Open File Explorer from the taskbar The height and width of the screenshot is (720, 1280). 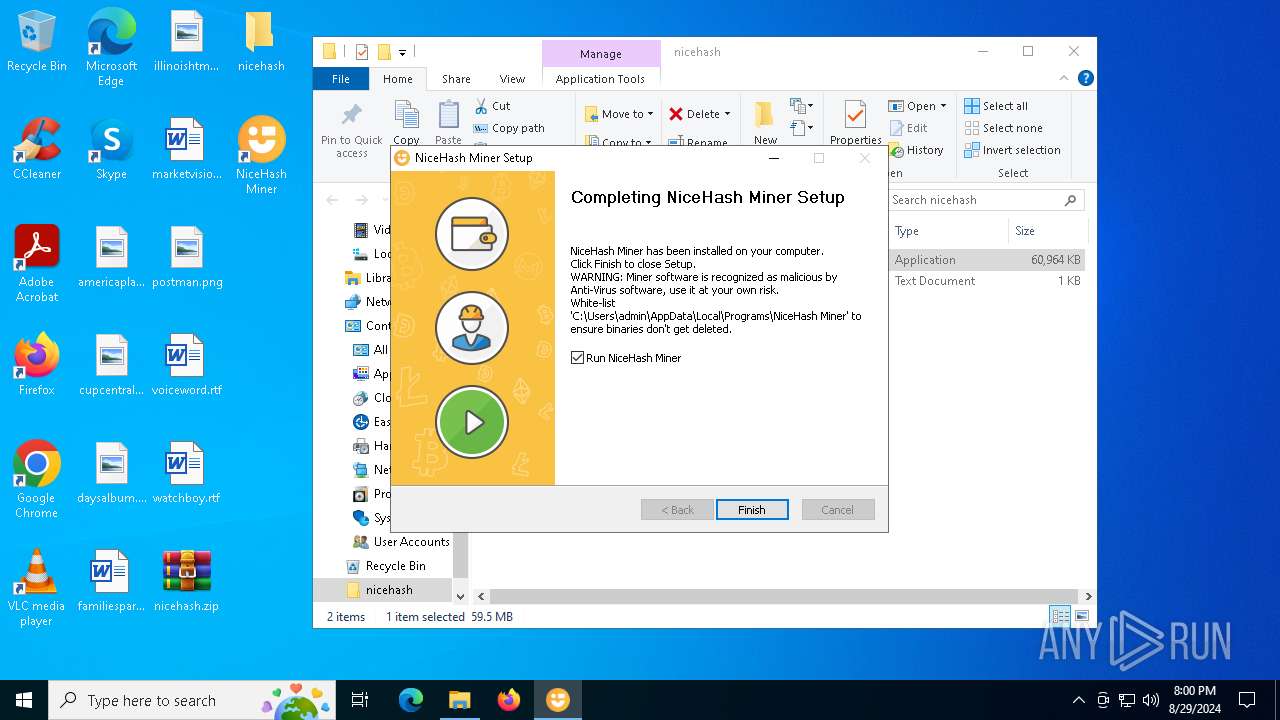click(x=459, y=700)
